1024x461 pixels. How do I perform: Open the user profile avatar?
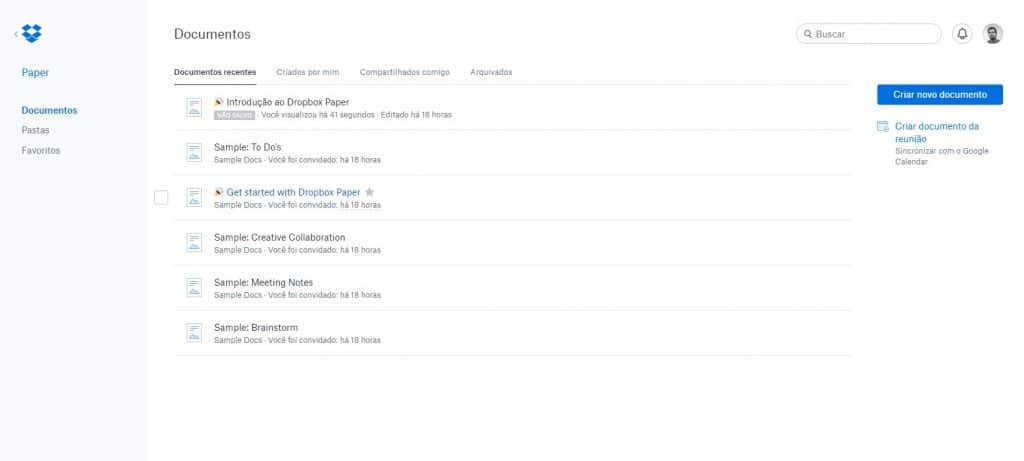[992, 34]
